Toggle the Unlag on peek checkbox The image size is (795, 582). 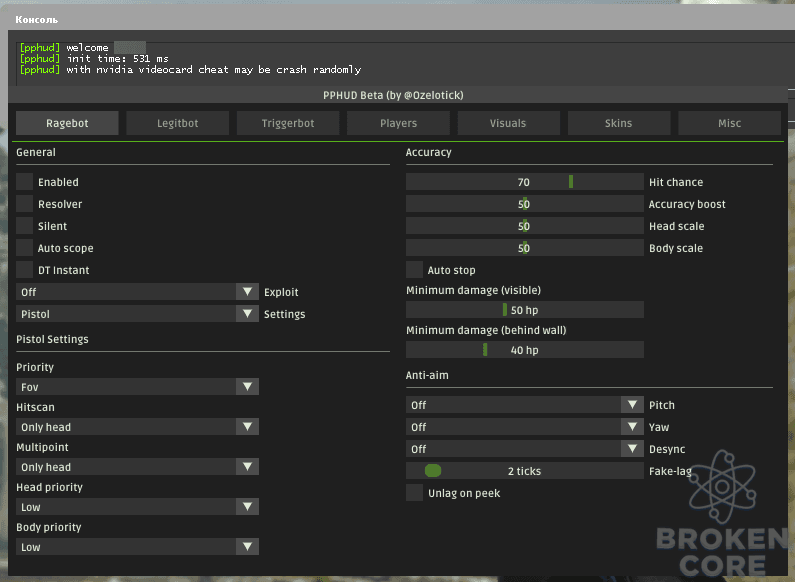click(x=414, y=492)
